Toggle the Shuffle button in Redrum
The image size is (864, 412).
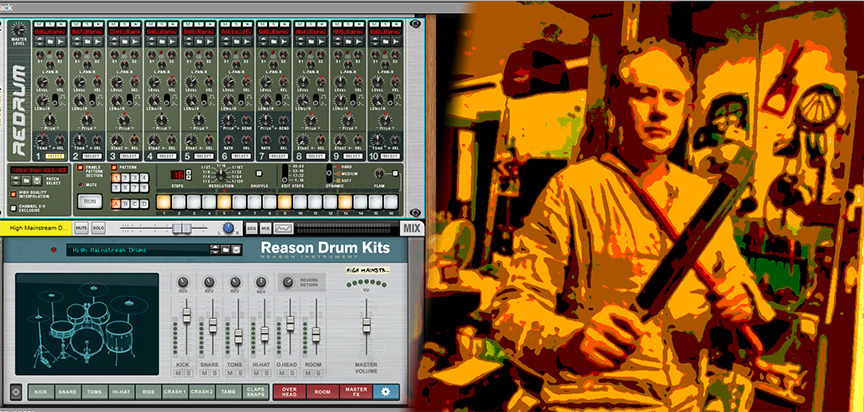258,173
